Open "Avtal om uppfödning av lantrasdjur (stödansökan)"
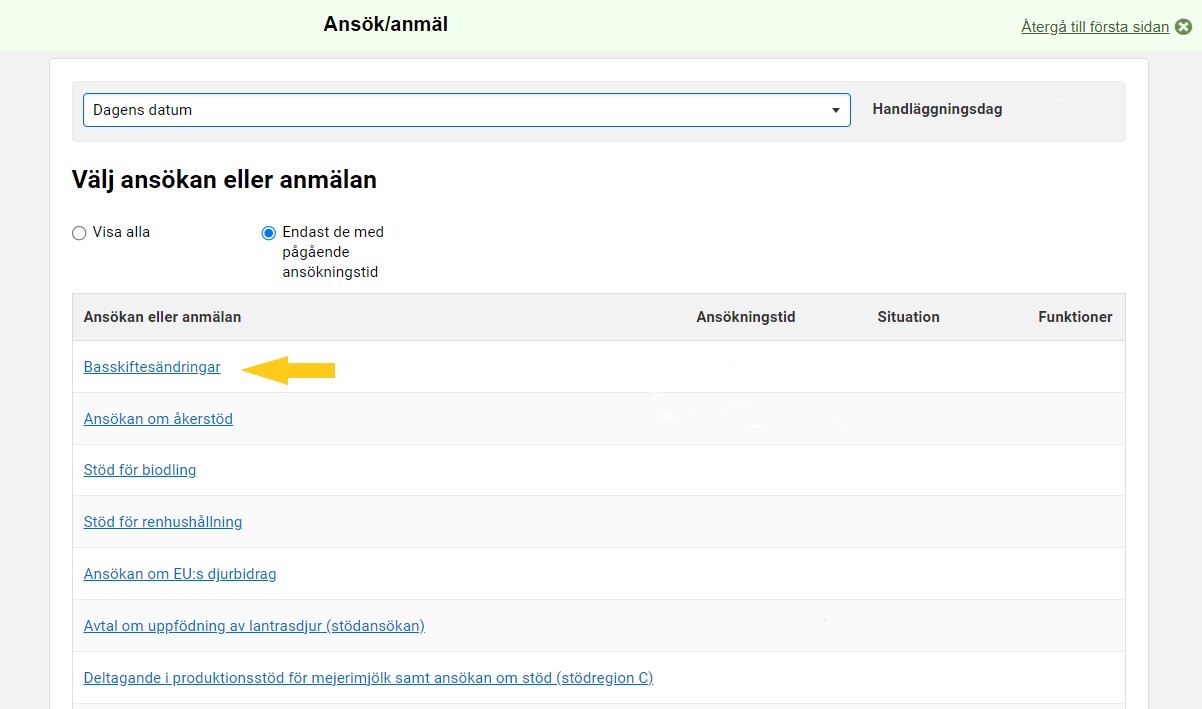Viewport: 1202px width, 709px height. click(x=254, y=625)
